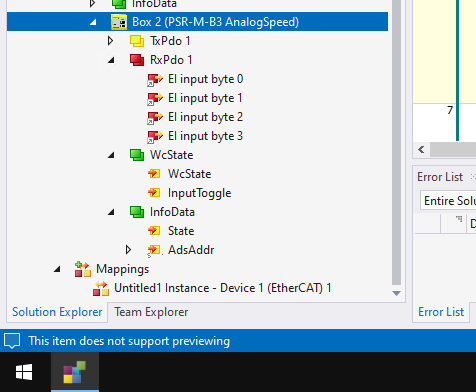Click the green WcState folder icon
The width and height of the screenshot is (476, 392).
coord(137,155)
